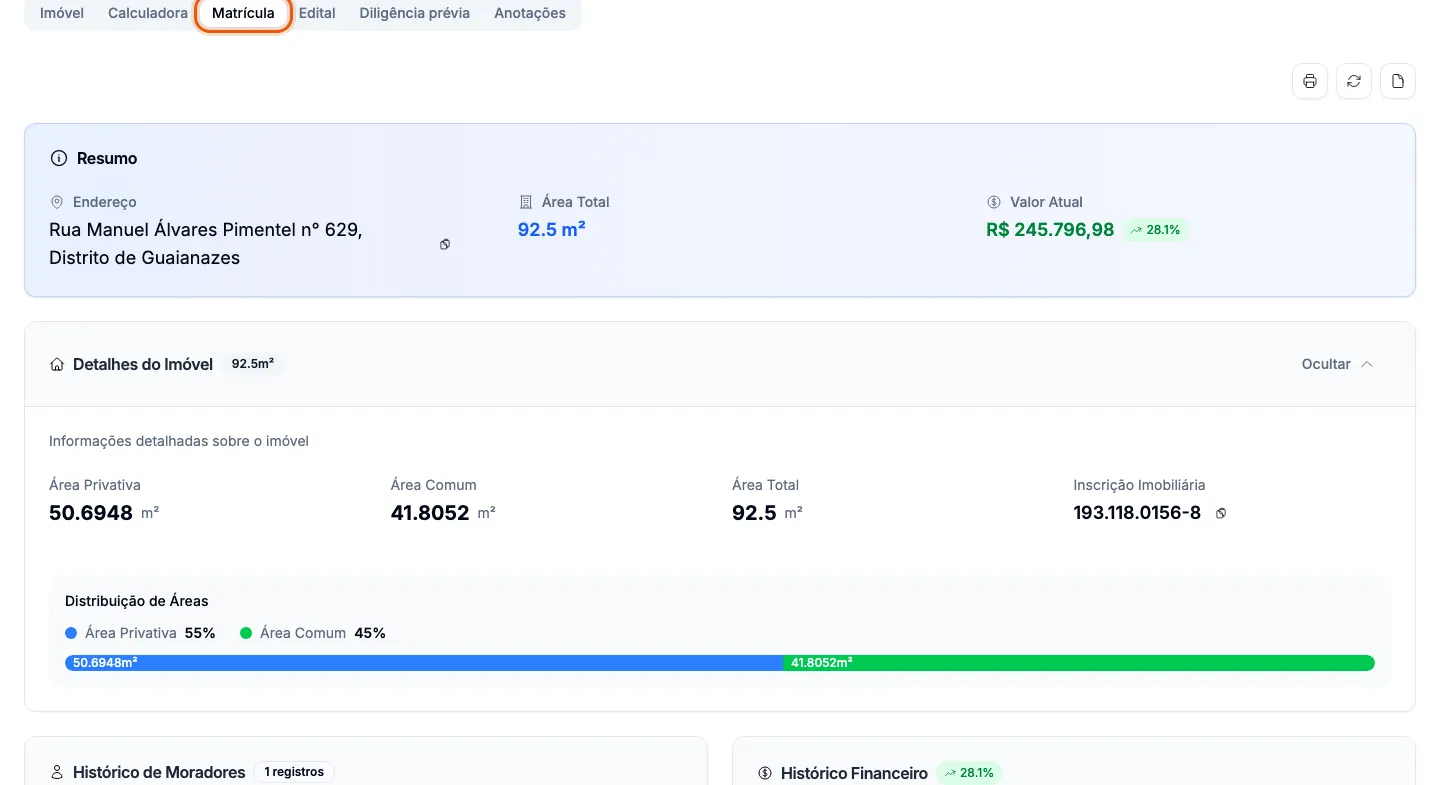Click the 1 registros badge
Viewport: 1440px width, 785px height.
tap(294, 772)
